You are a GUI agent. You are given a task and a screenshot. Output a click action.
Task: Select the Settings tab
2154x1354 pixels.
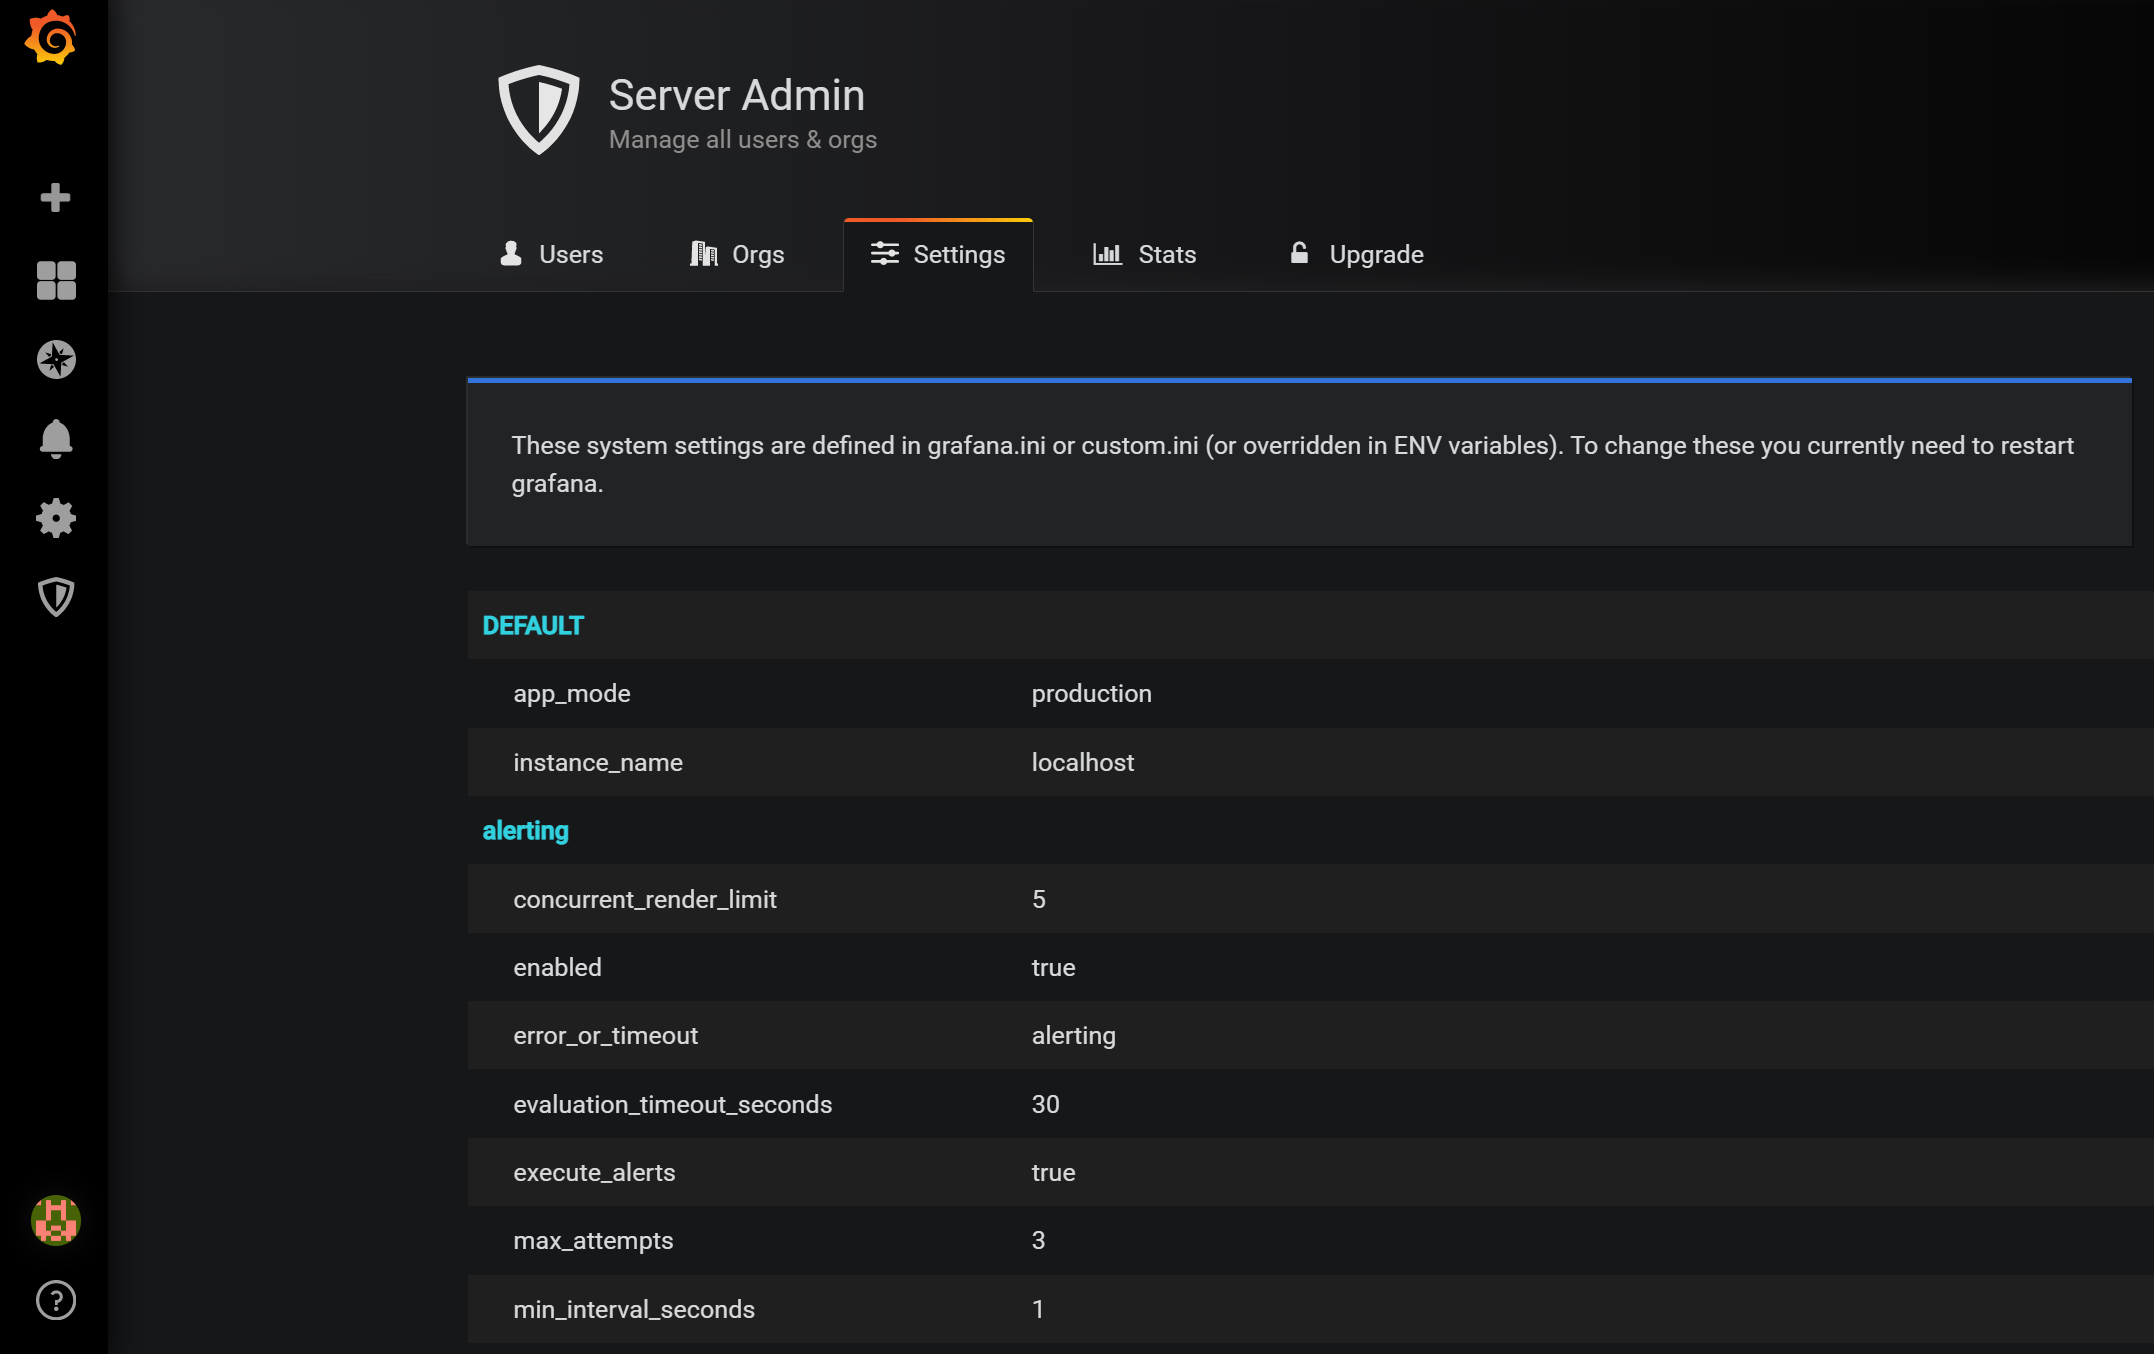point(938,255)
